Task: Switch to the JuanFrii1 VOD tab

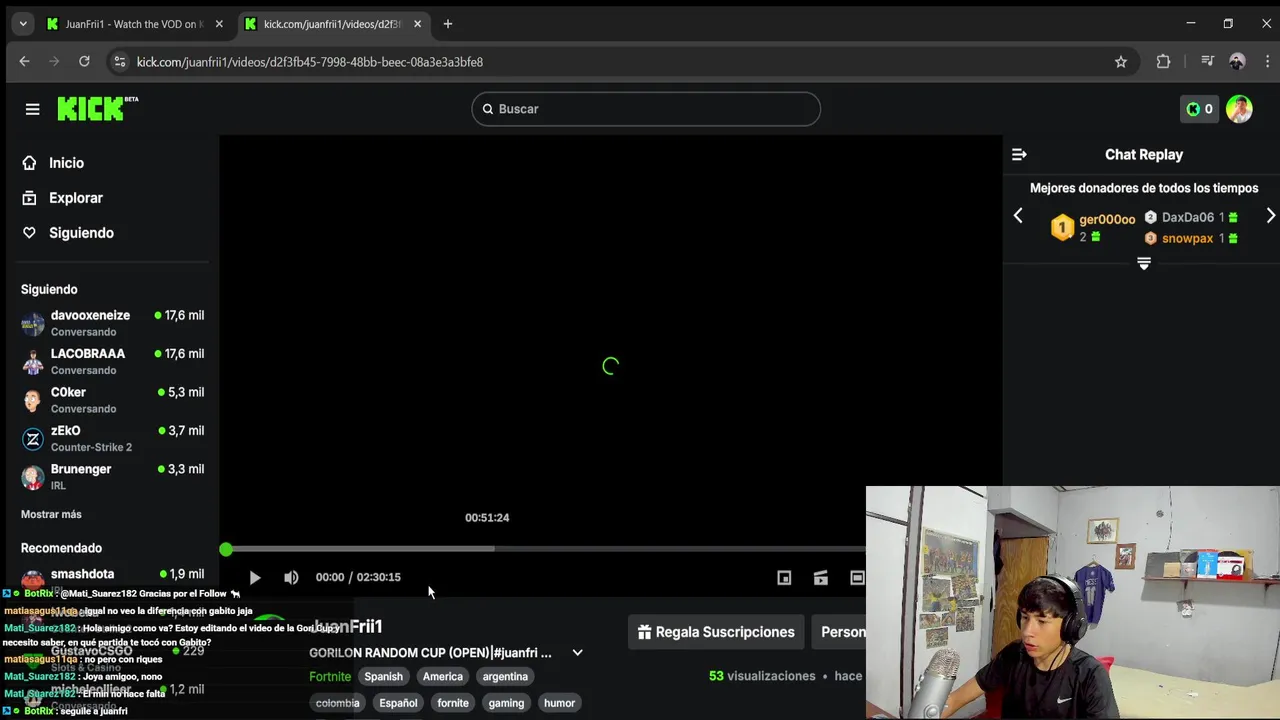Action: tap(134, 24)
